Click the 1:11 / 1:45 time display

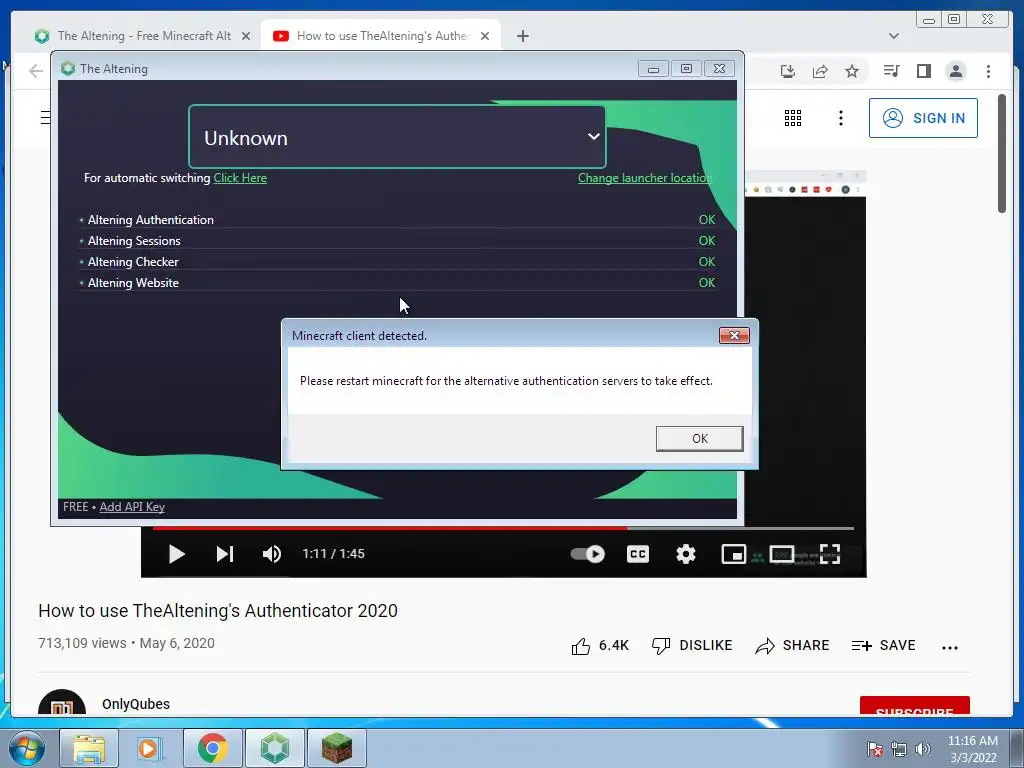[333, 554]
